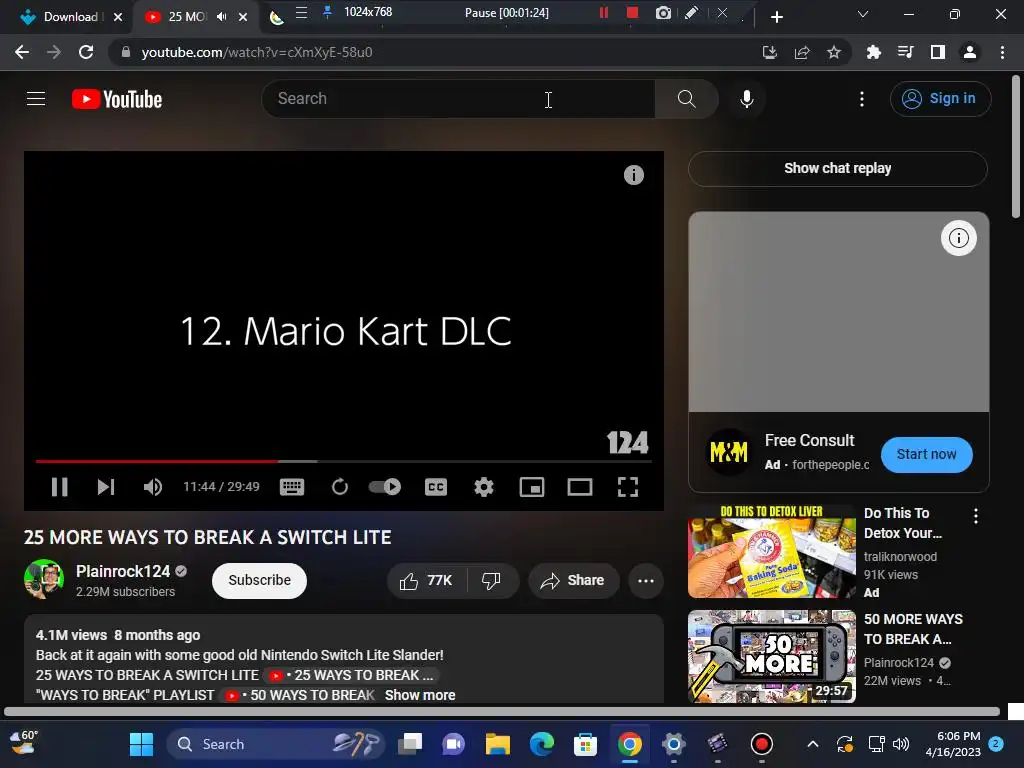Toggle the autoplay switch
The width and height of the screenshot is (1024, 768).
click(385, 487)
